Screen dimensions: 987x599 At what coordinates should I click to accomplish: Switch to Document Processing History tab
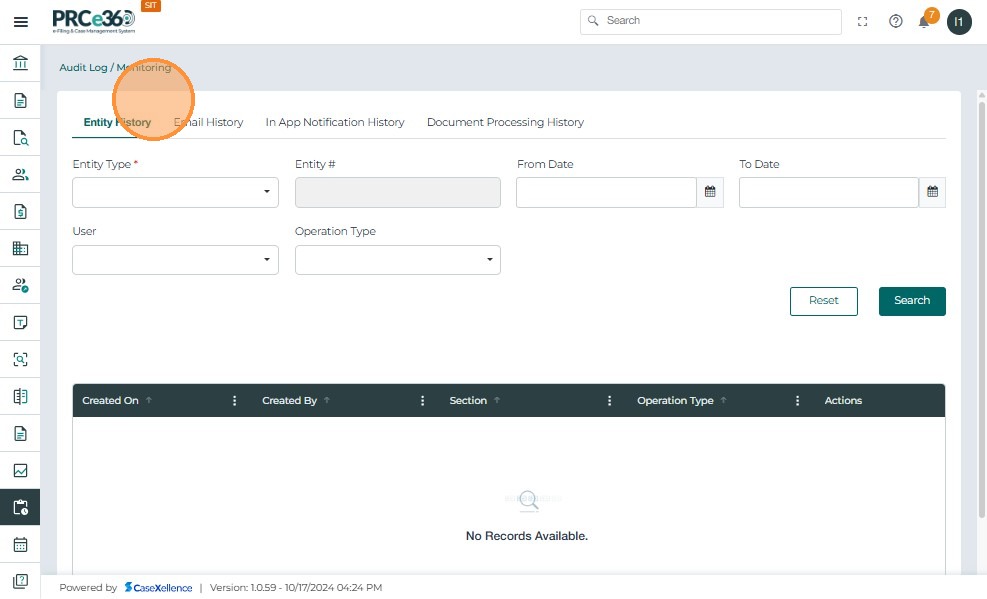coord(505,122)
